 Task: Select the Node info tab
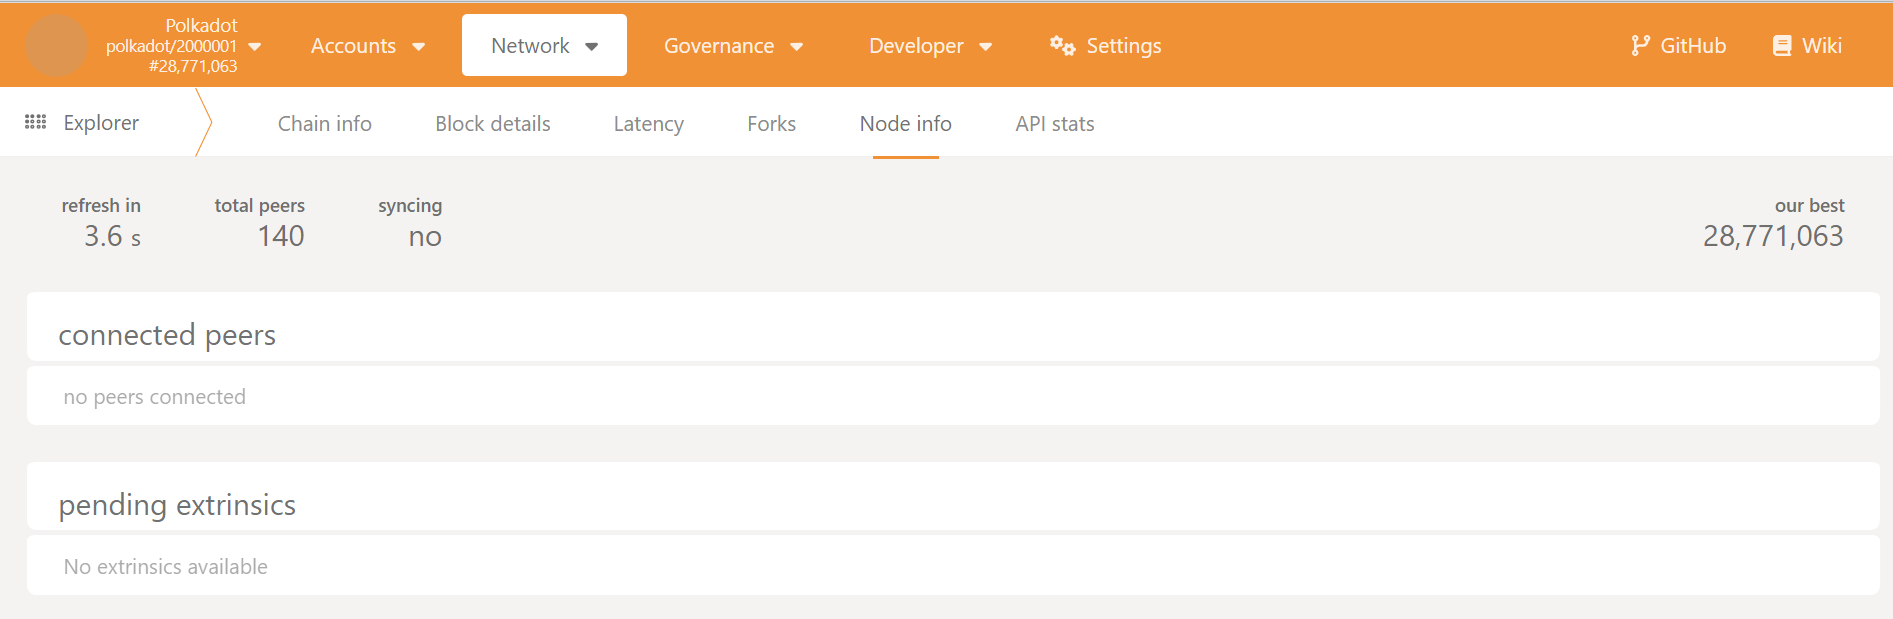click(x=905, y=124)
